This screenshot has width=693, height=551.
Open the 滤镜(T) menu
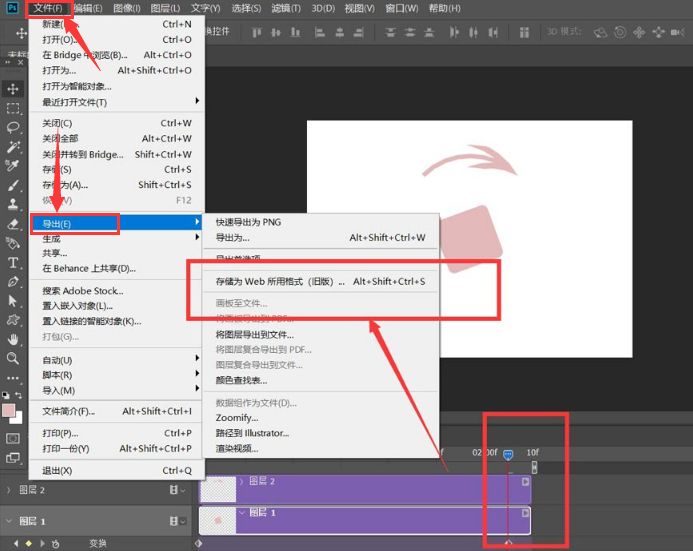pyautogui.click(x=286, y=8)
